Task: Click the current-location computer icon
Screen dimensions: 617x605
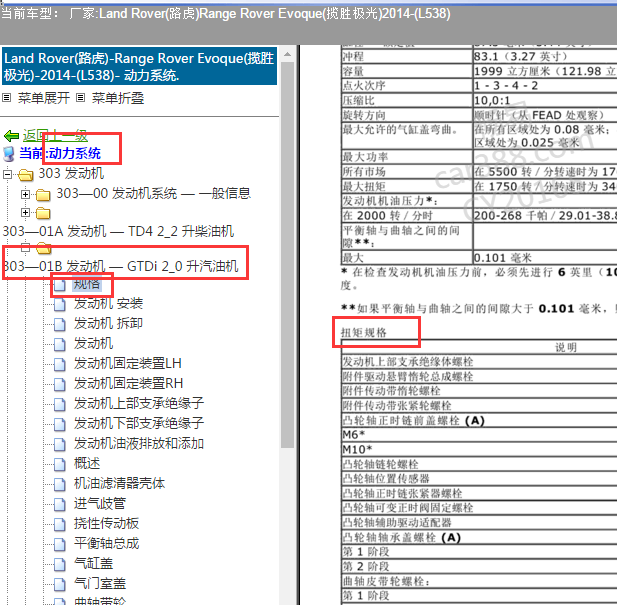Action: point(9,154)
